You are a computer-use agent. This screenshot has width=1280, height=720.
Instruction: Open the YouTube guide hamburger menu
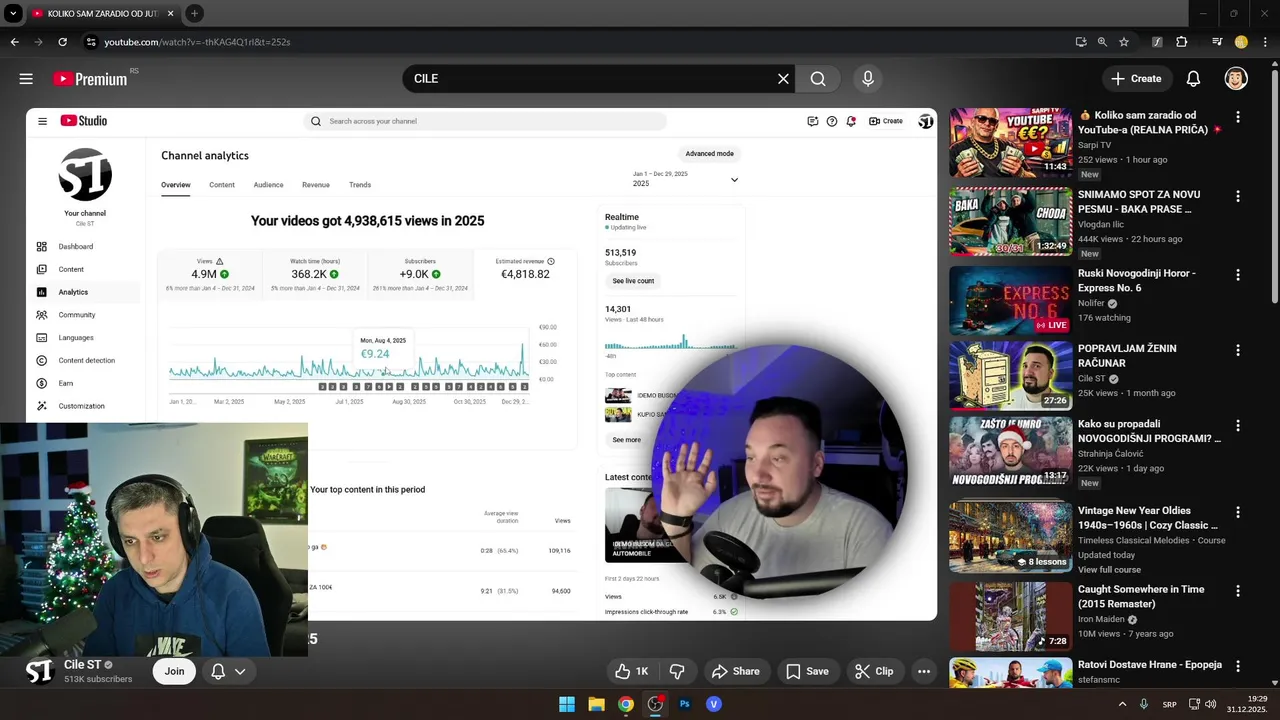(x=26, y=78)
